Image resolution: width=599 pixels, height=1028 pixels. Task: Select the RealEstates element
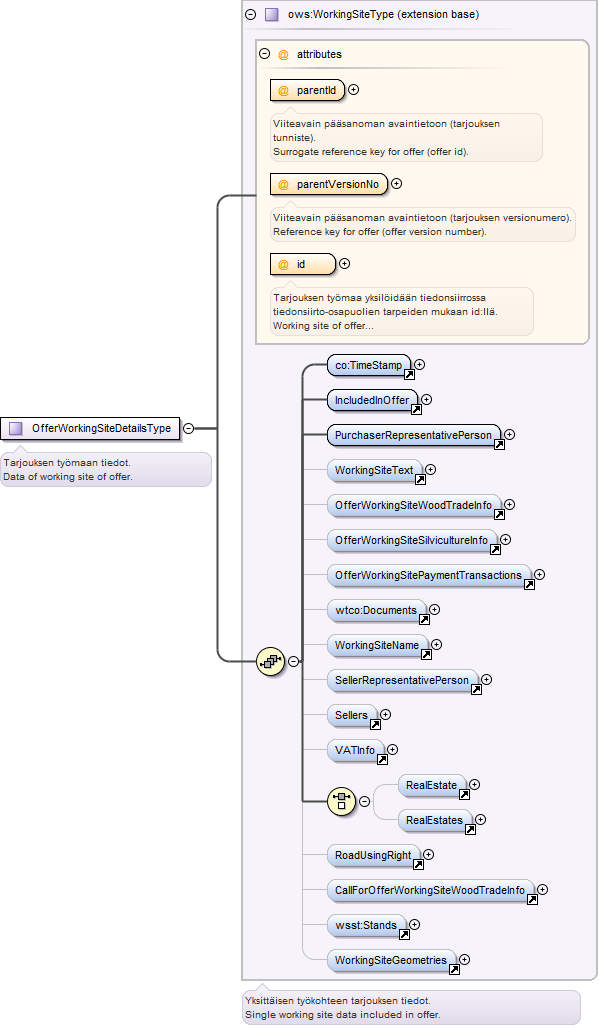[435, 820]
